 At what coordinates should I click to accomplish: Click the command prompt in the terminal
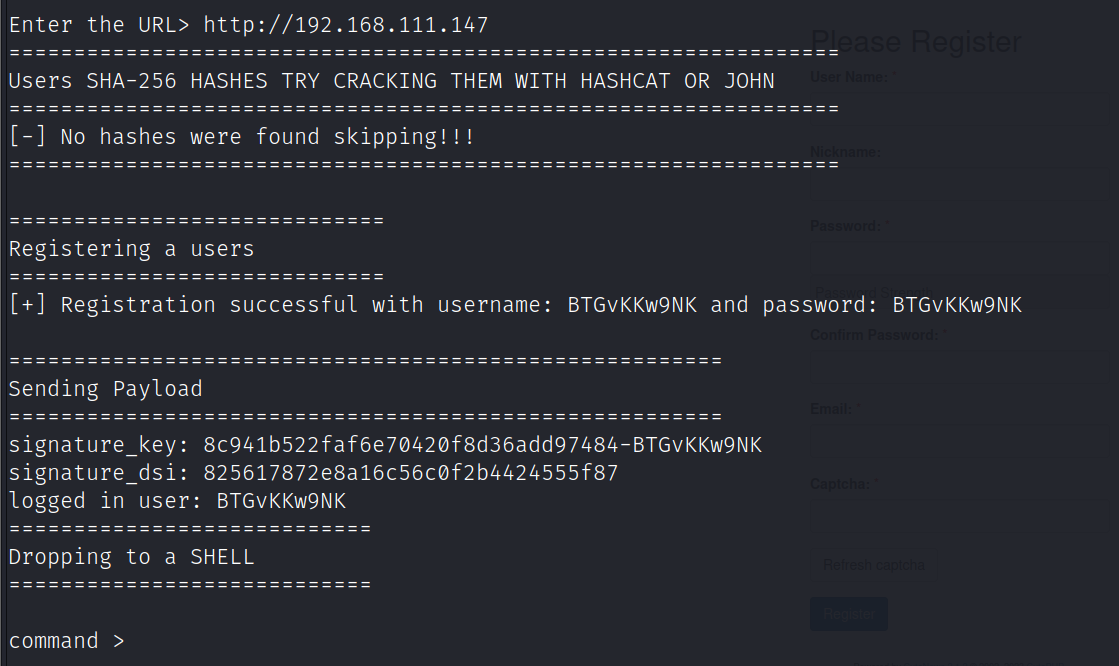[66, 640]
